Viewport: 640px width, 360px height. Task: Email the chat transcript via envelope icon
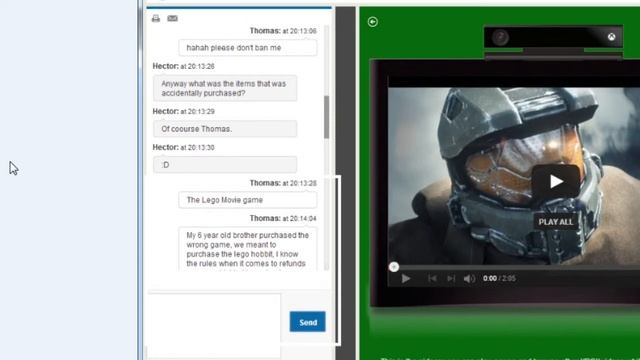pos(172,18)
